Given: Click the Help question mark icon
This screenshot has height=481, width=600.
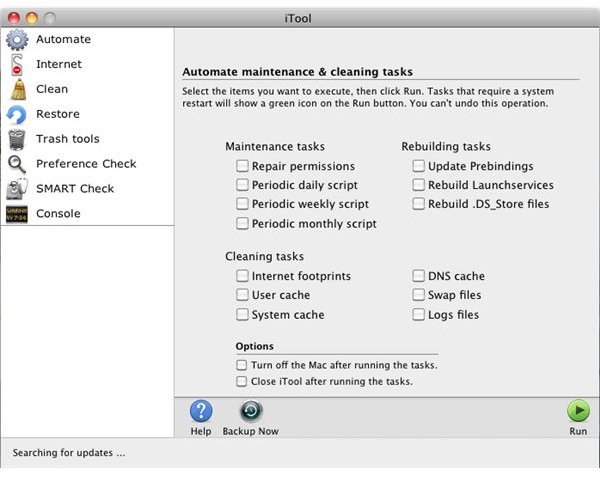Looking at the screenshot, I should 201,411.
